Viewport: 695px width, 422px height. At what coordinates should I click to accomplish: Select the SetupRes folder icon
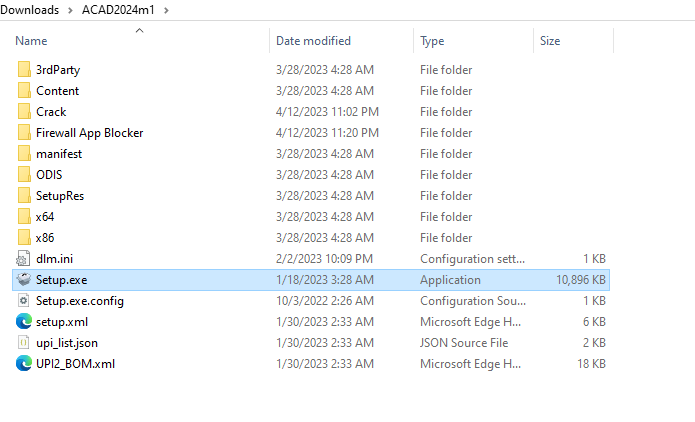click(24, 195)
